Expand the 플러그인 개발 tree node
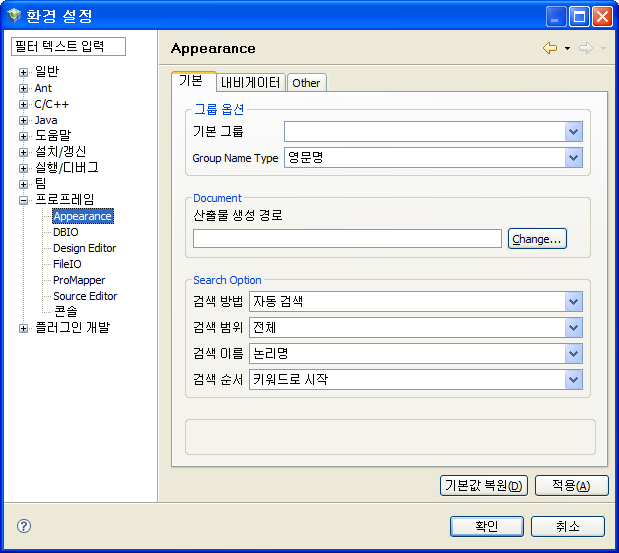 point(23,328)
